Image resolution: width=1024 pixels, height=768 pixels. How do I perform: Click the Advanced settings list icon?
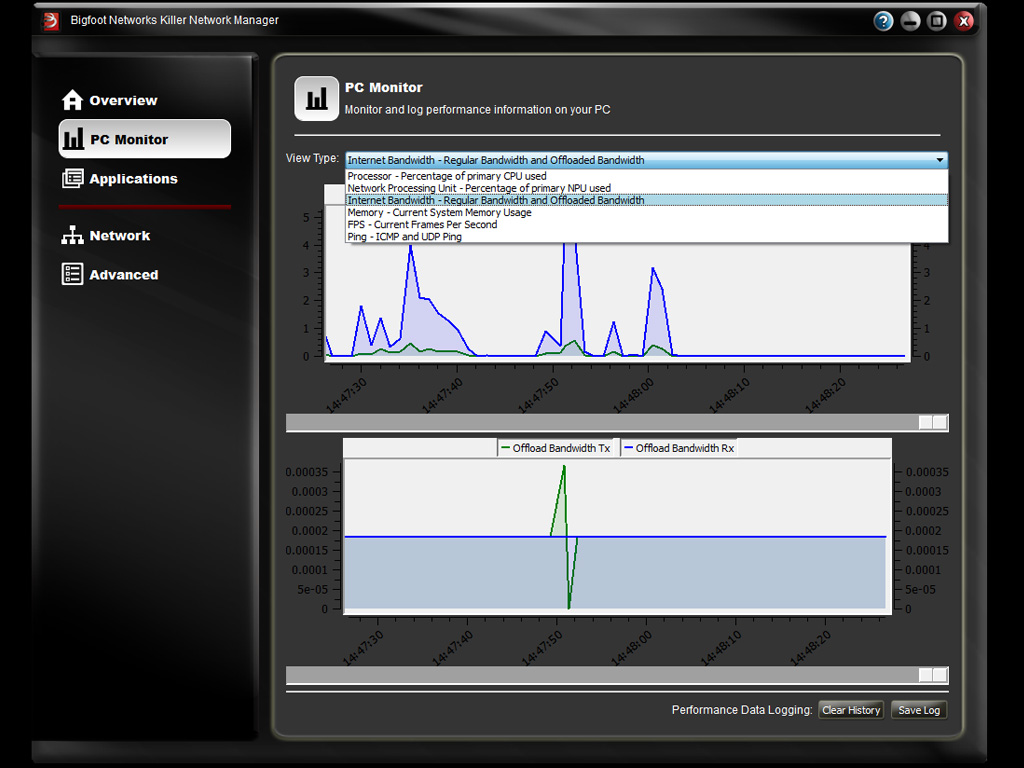(72, 274)
